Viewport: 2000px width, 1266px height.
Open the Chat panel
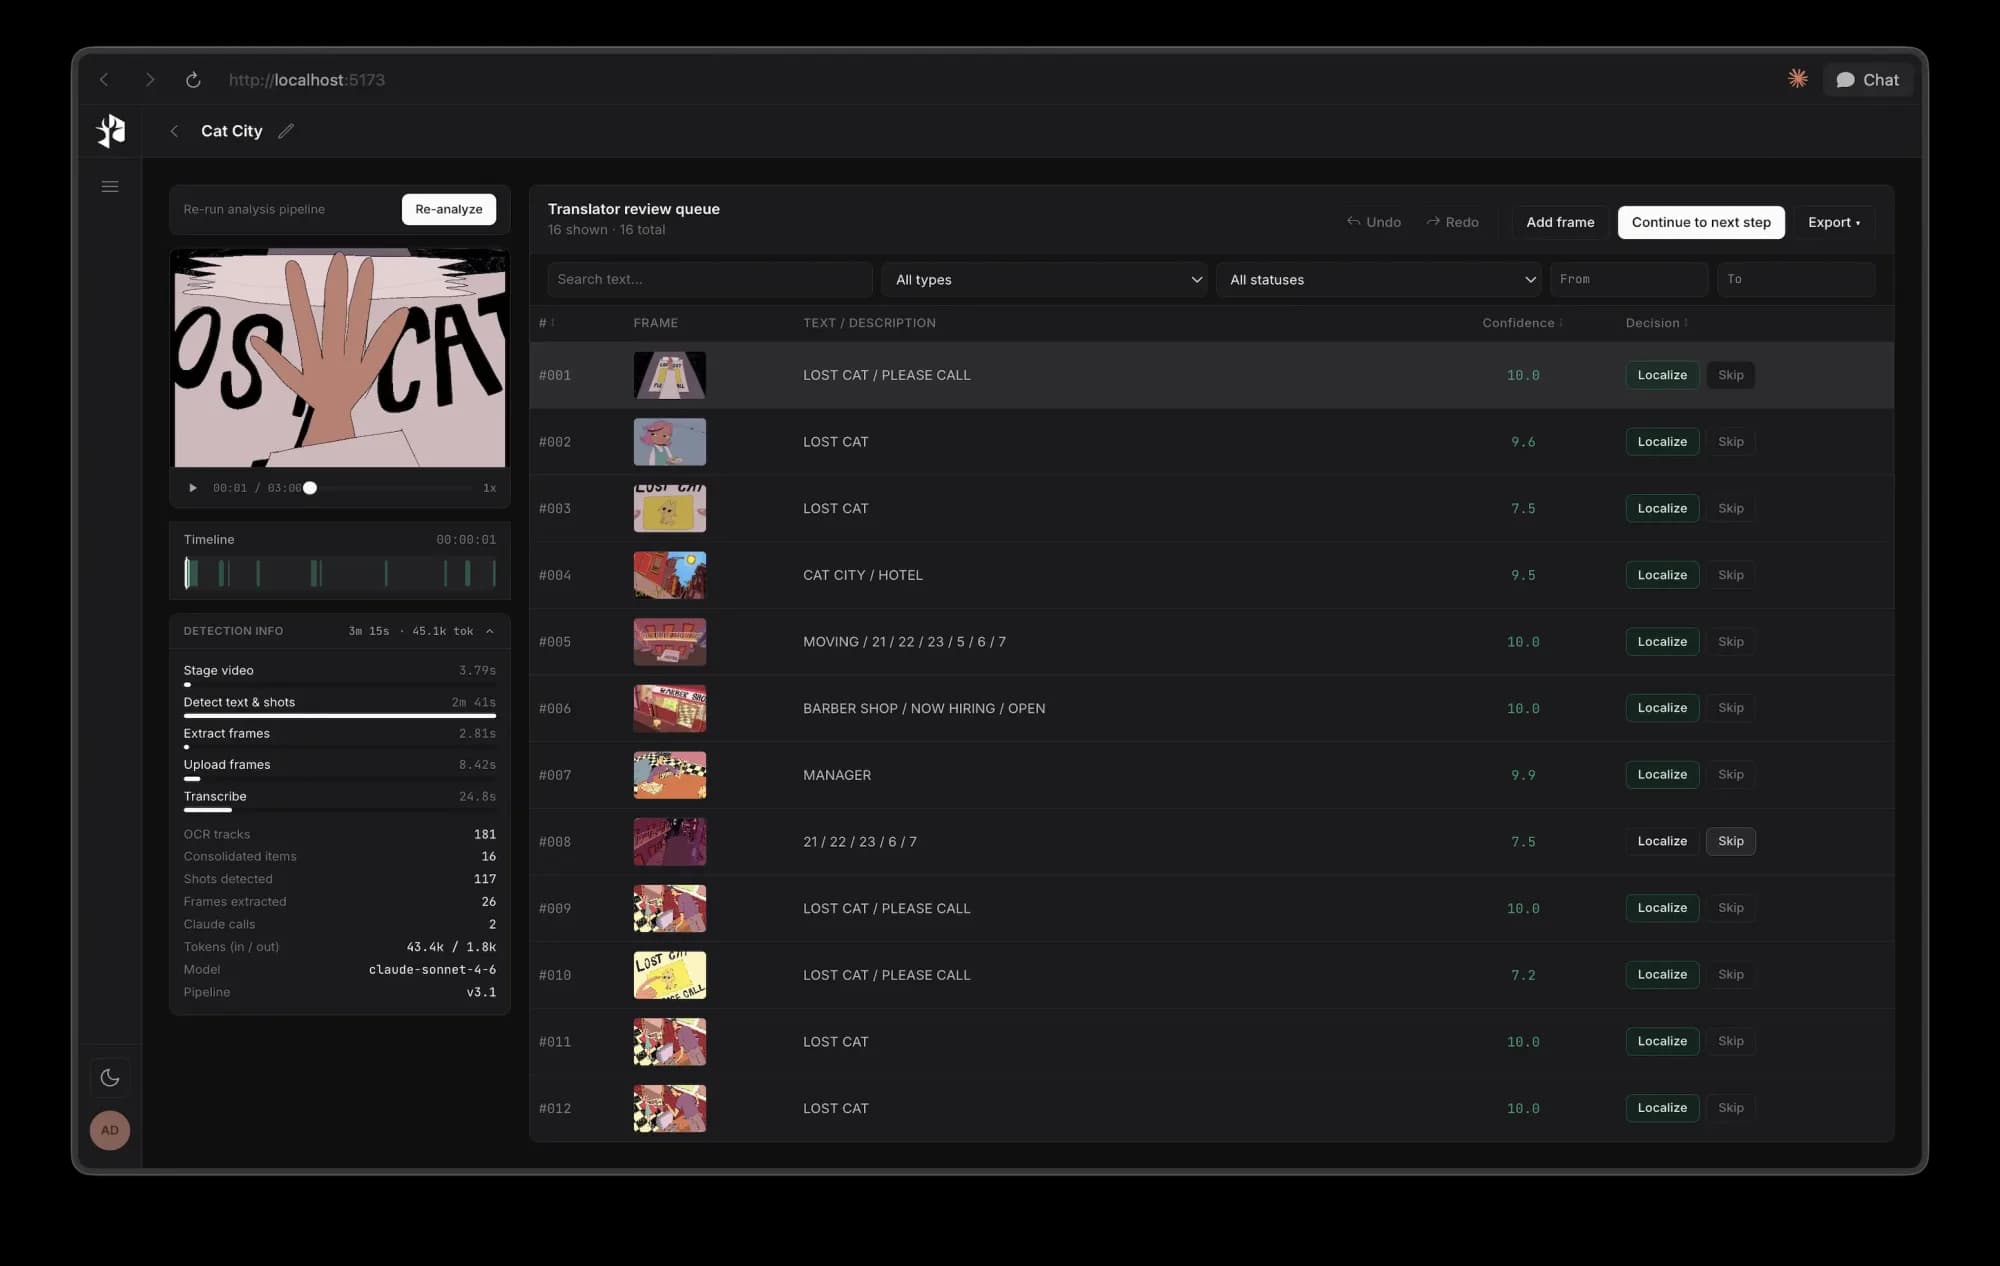tap(1867, 80)
